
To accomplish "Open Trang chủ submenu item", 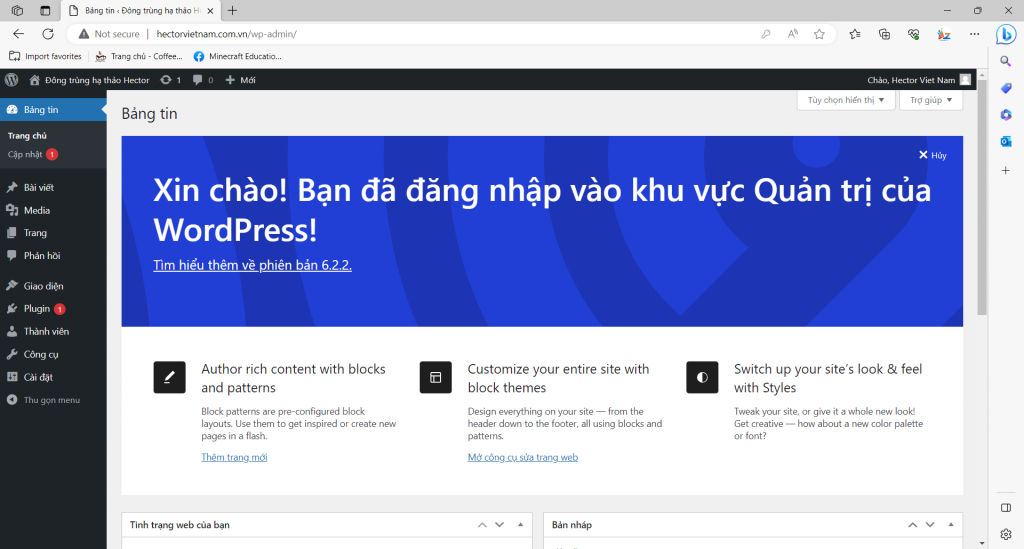I will tap(27, 136).
